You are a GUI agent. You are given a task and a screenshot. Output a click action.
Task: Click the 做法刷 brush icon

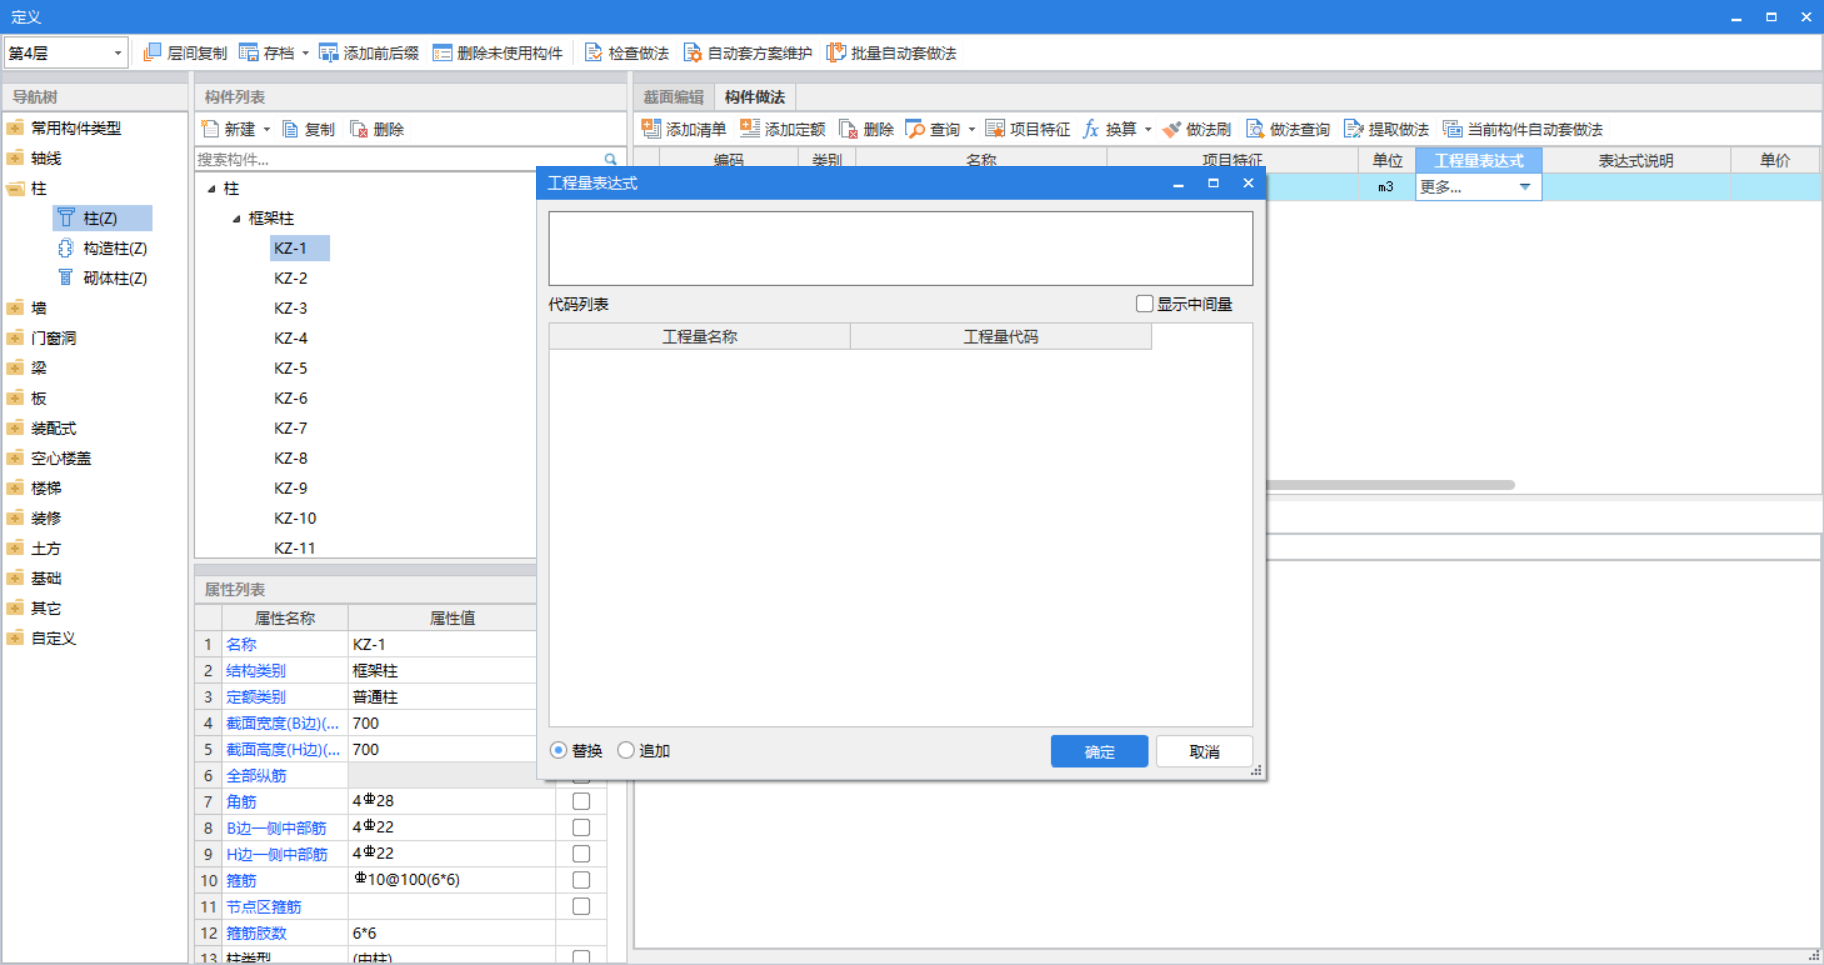(x=1171, y=129)
